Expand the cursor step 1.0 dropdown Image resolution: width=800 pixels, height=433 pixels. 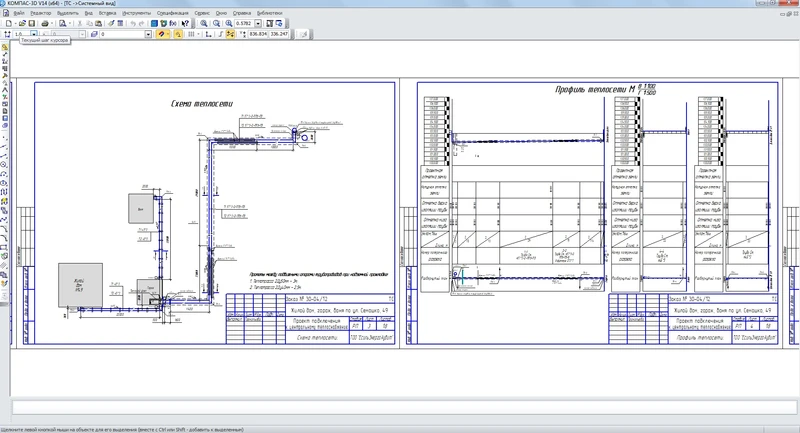pyautogui.click(x=35, y=33)
